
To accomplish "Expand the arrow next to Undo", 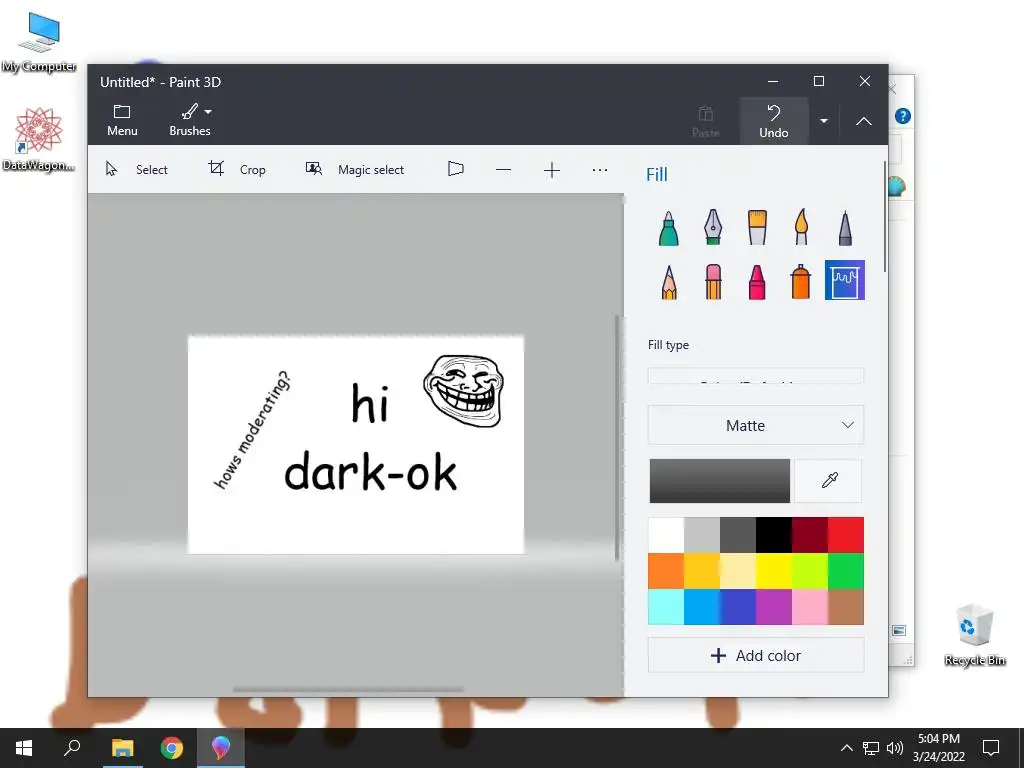I will pos(824,121).
